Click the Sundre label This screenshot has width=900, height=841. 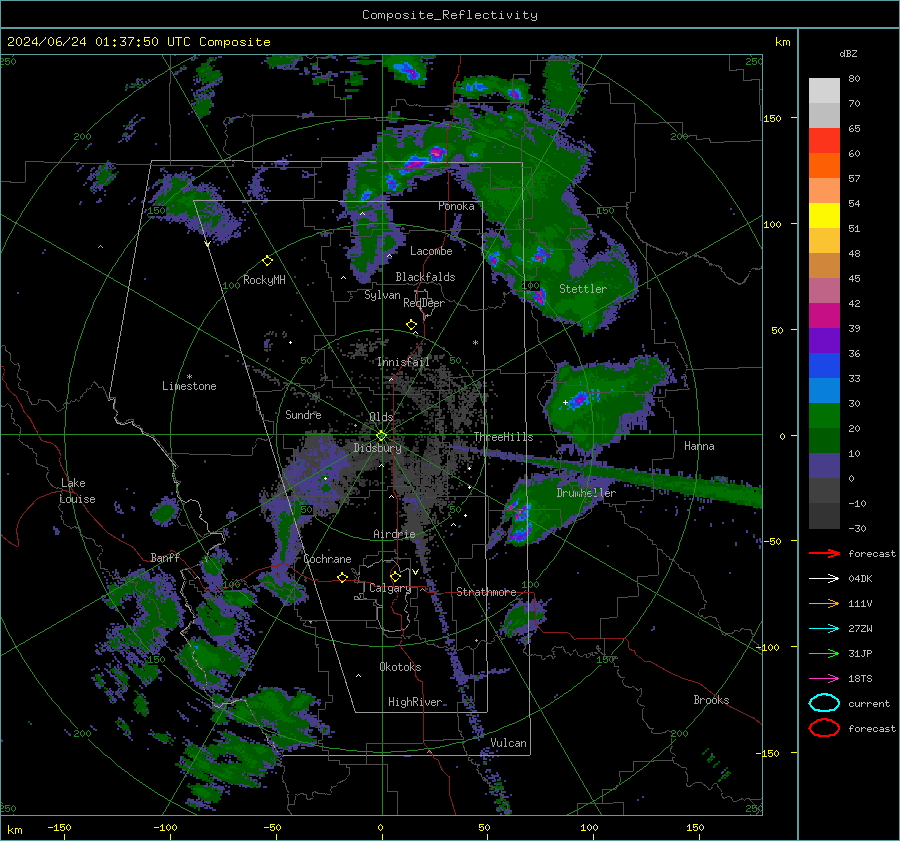click(303, 414)
